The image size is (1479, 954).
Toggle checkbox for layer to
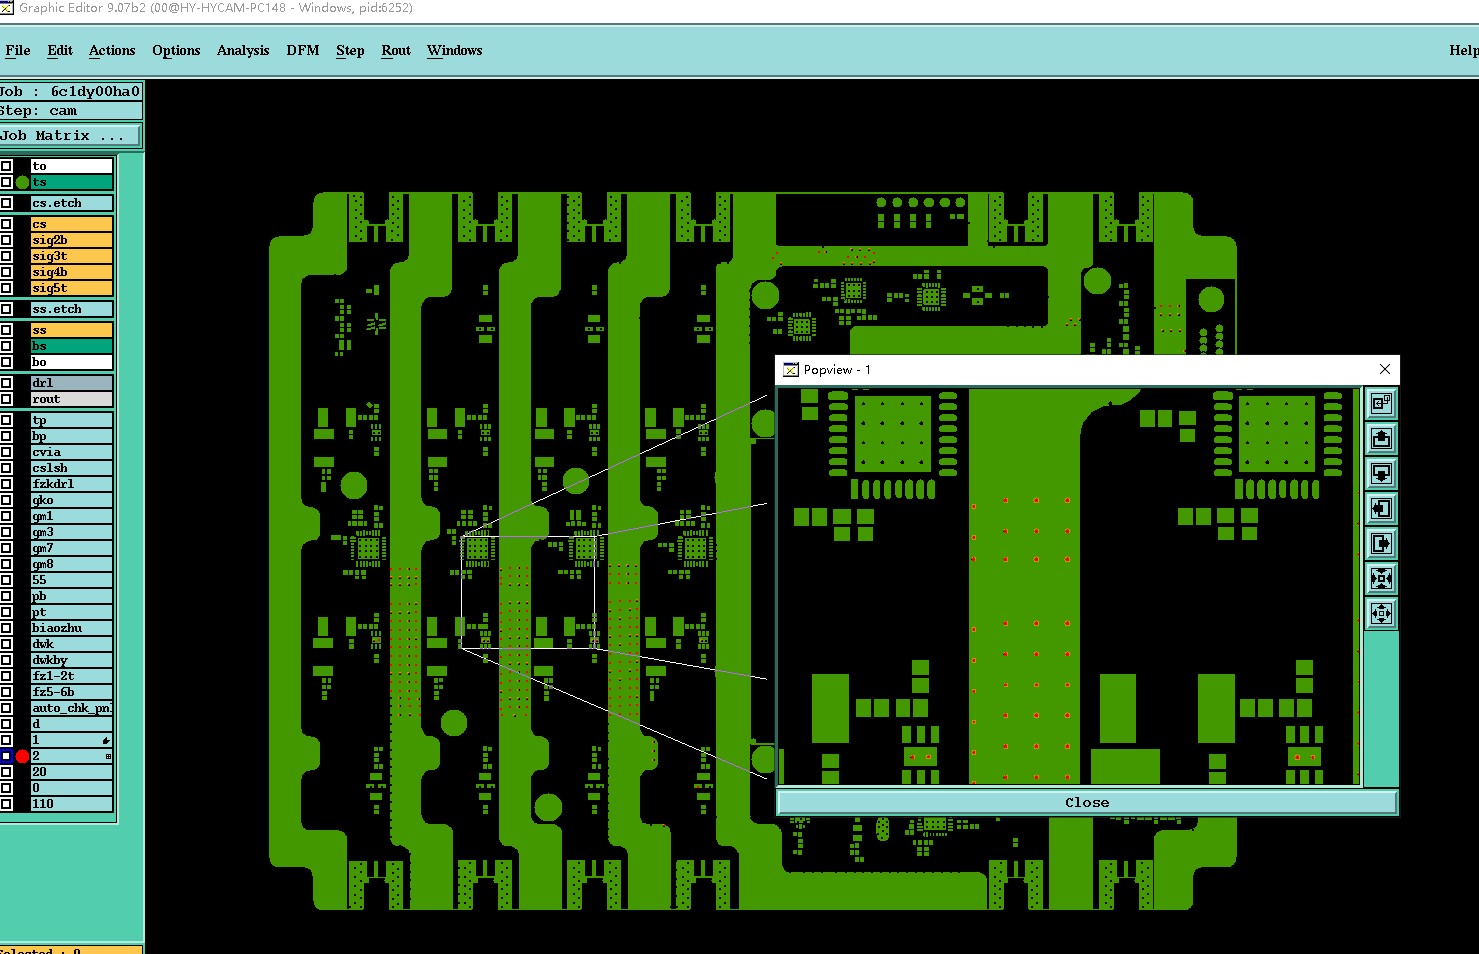6,166
